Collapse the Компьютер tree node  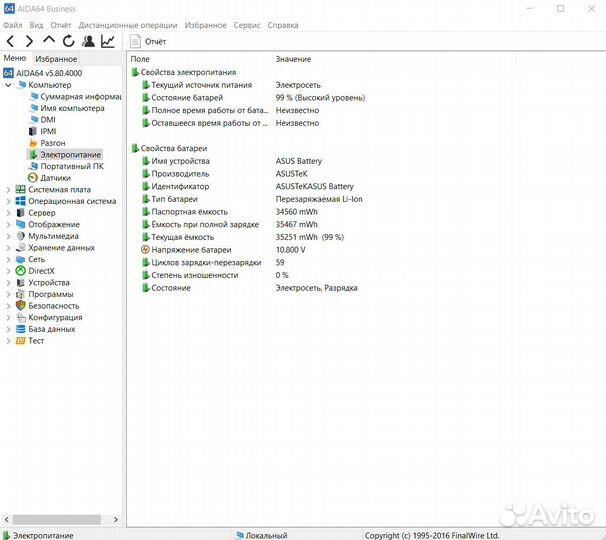pos(8,85)
